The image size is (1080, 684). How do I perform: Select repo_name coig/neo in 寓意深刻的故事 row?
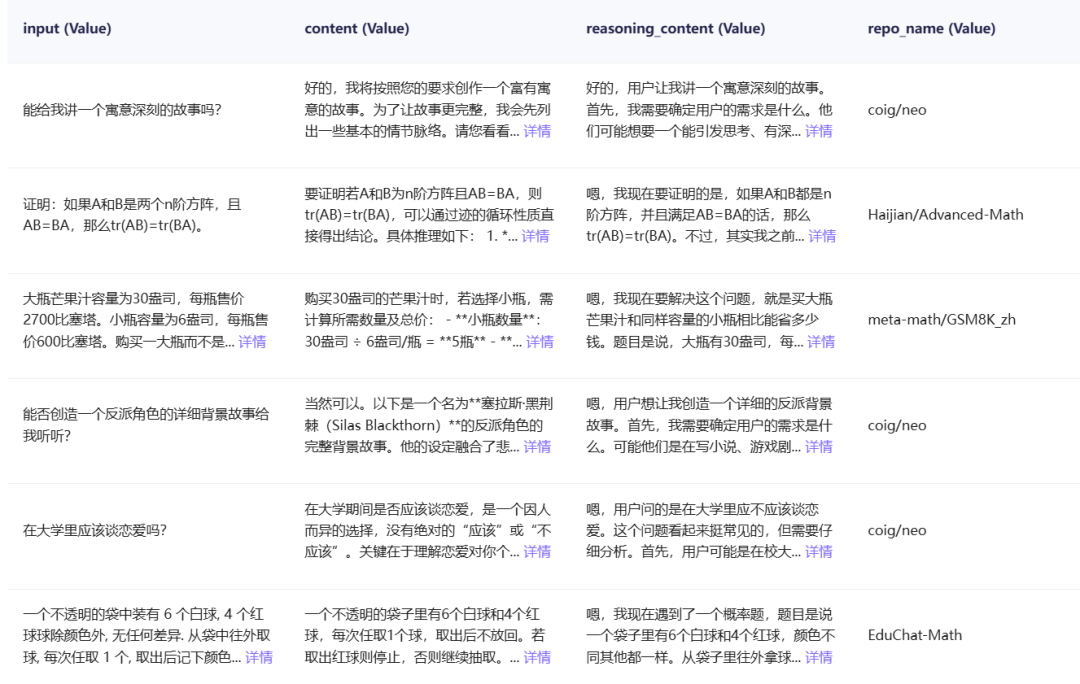(897, 110)
